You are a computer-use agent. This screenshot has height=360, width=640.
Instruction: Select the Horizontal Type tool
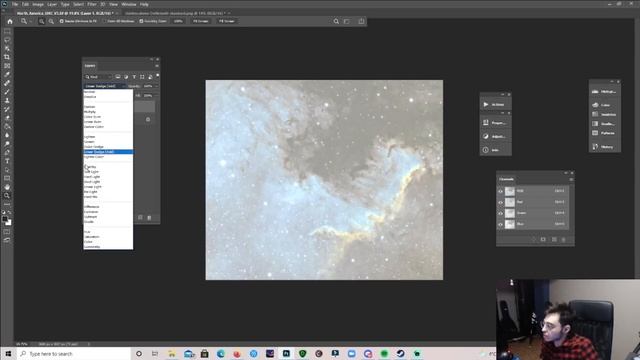click(7, 161)
